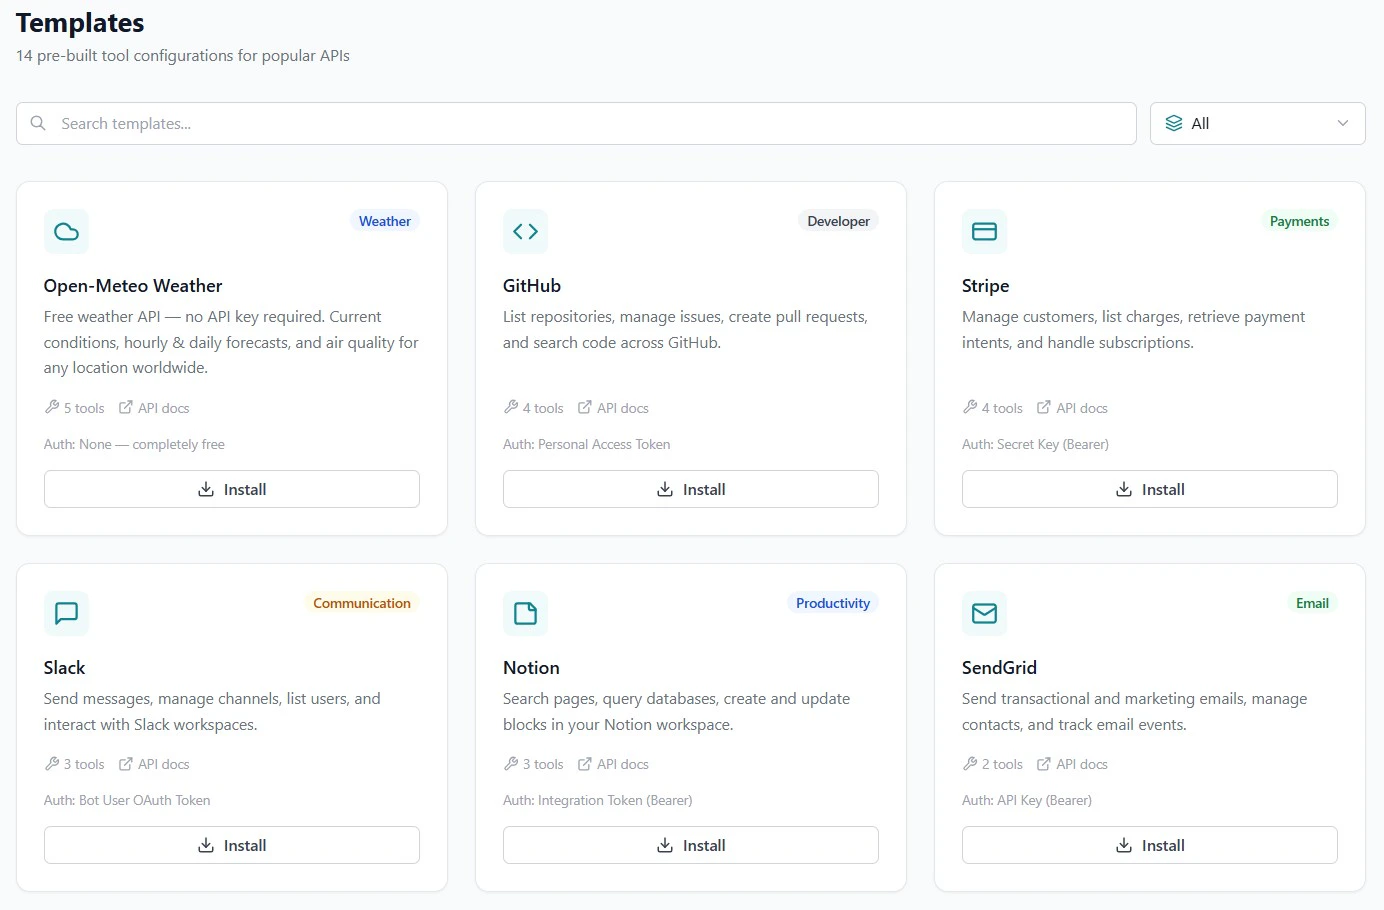
Task: Install the SendGrid template
Action: 1150,845
